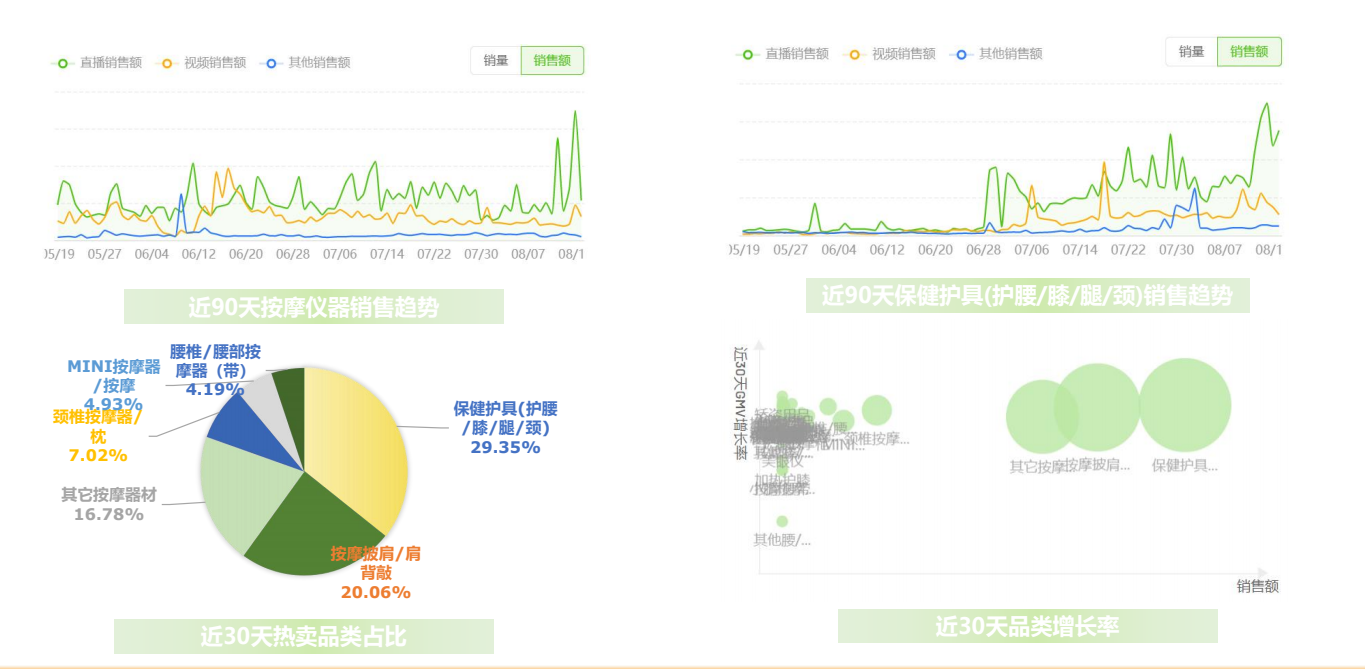Select the blue 颈椎按摩器/枕 pie slice
1365x669 pixels.
[230, 423]
